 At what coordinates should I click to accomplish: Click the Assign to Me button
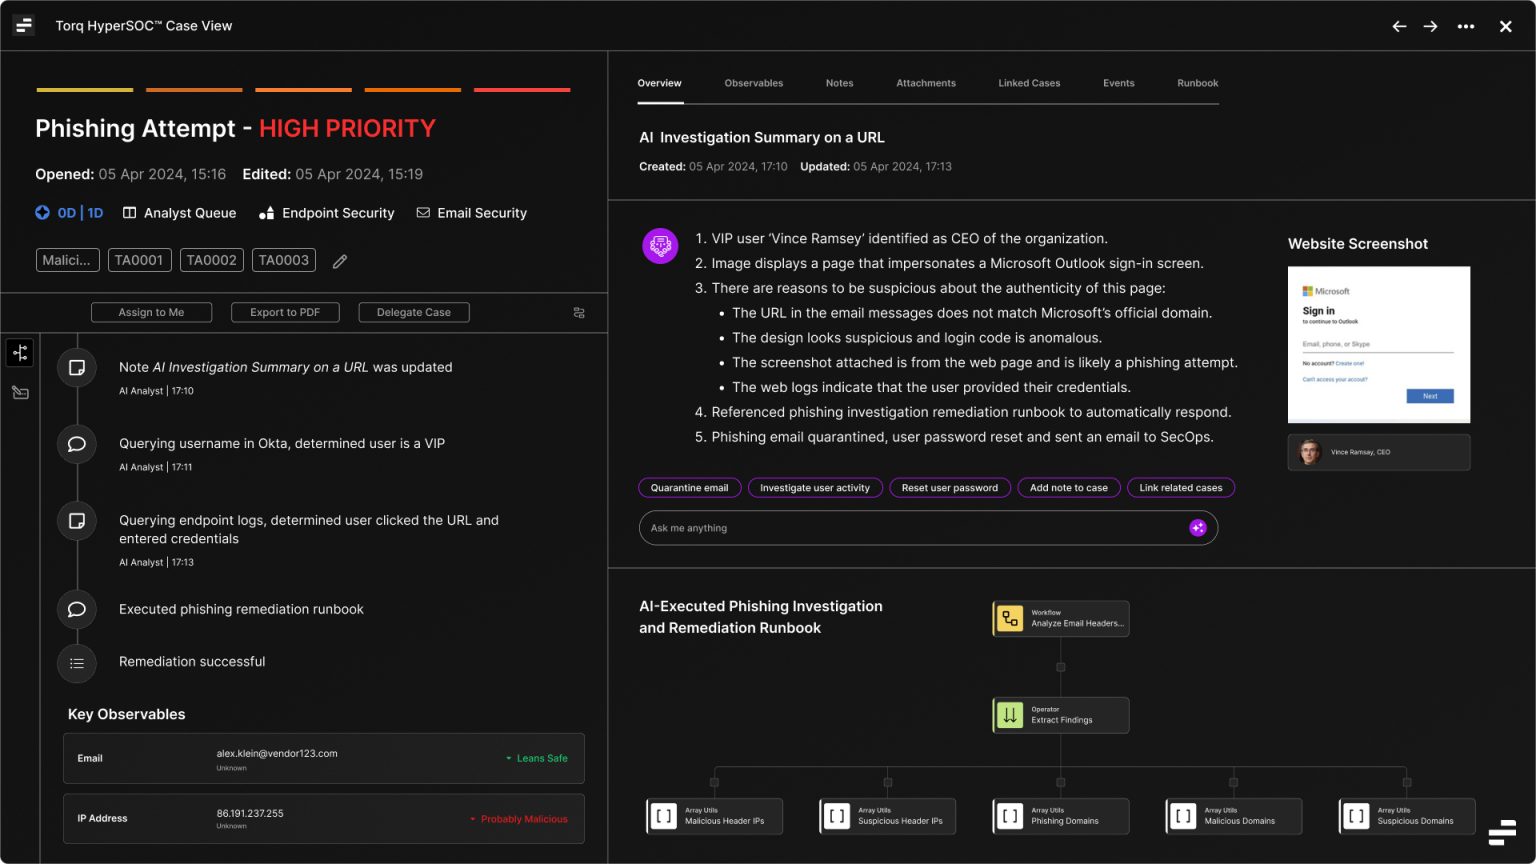(151, 312)
